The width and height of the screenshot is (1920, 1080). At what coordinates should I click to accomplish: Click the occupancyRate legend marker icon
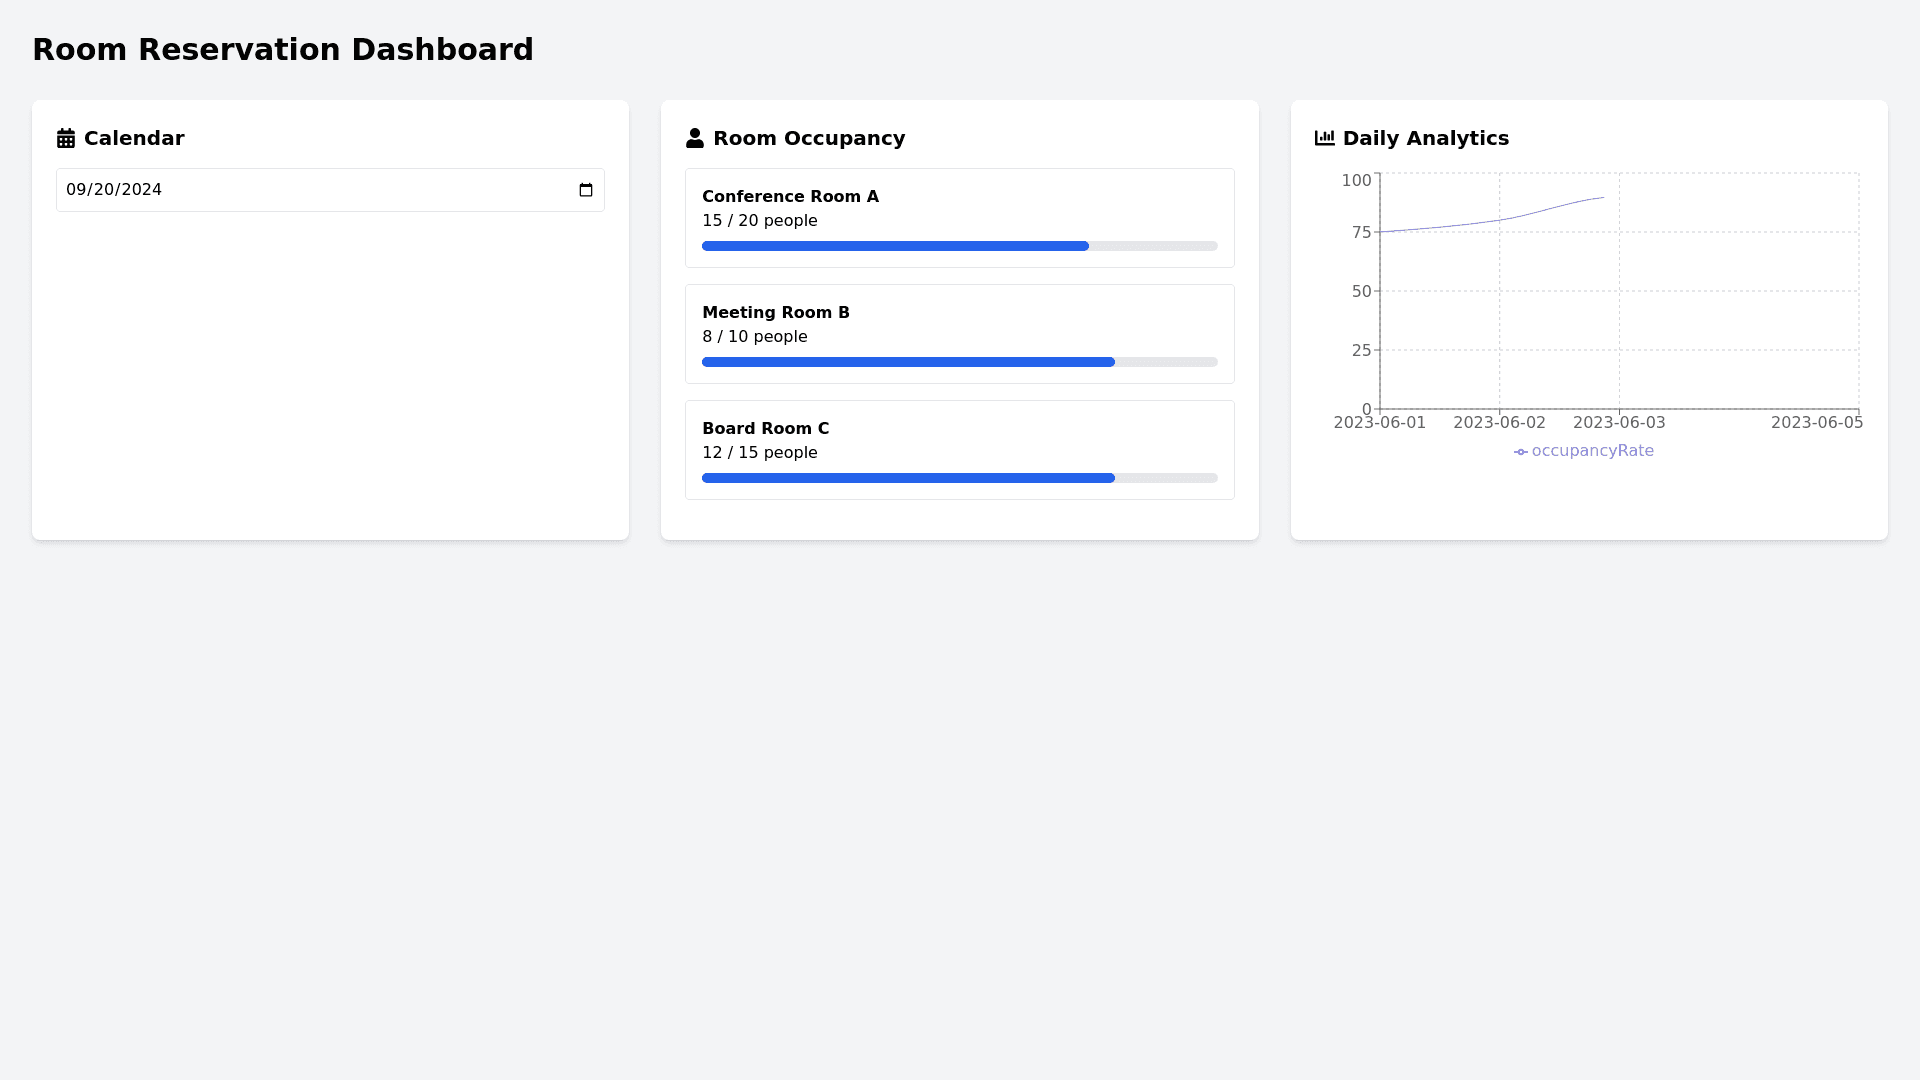click(1520, 452)
